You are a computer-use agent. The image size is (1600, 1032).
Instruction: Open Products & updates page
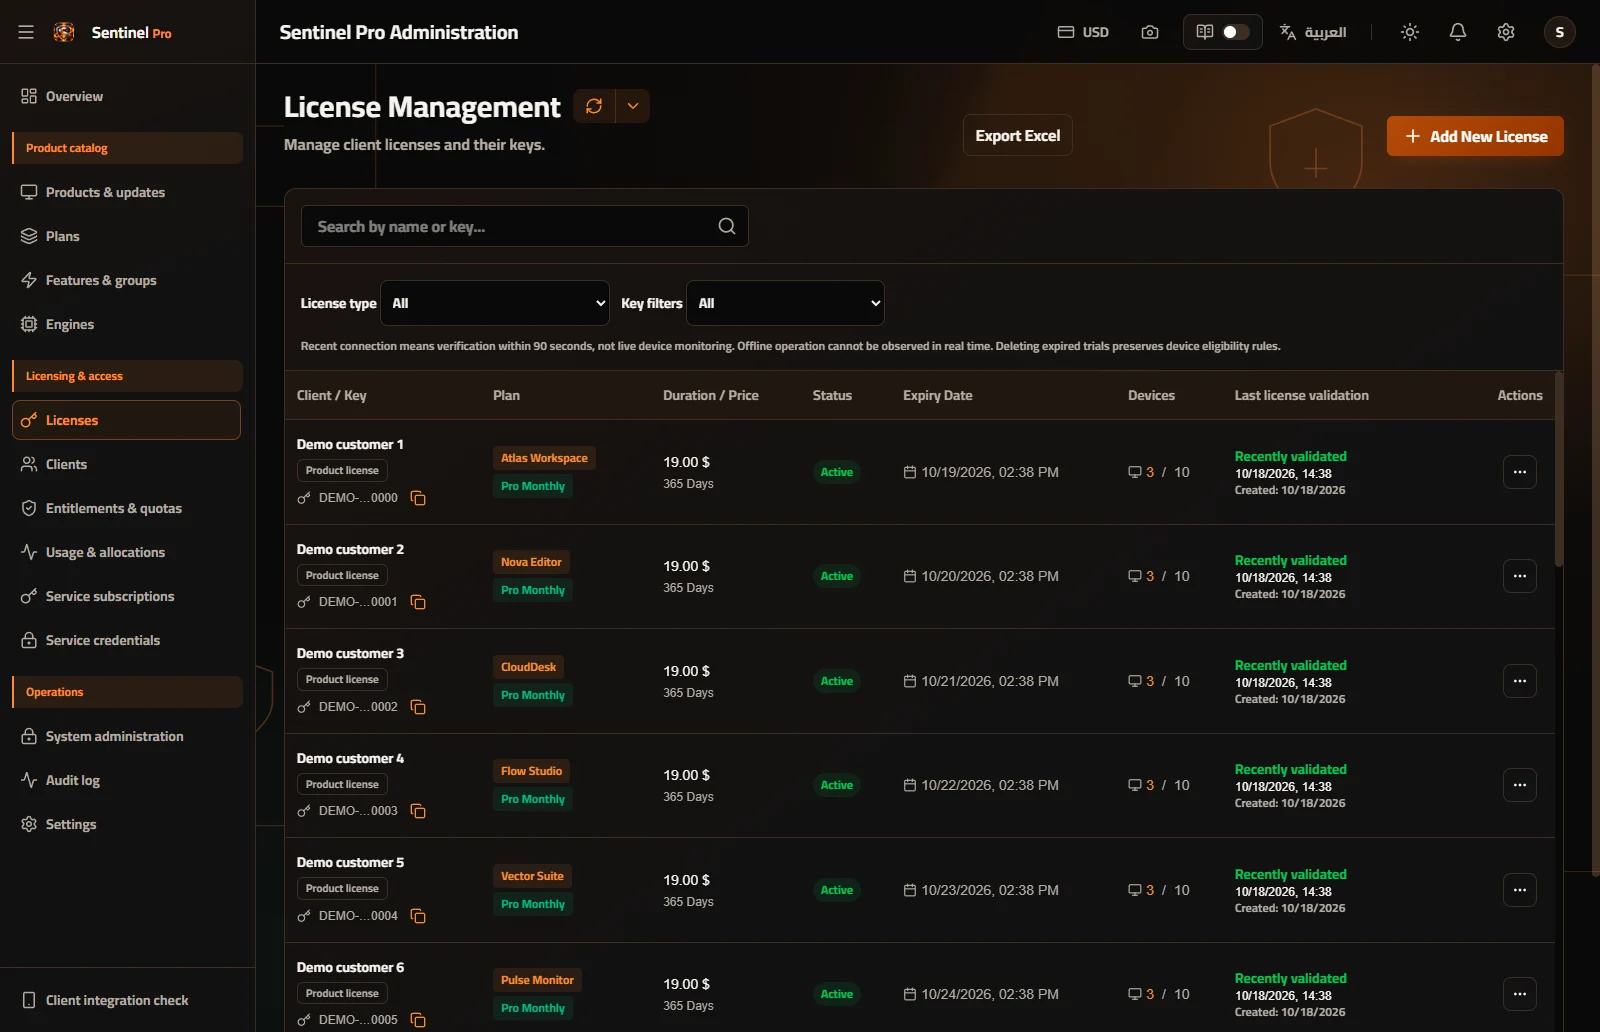click(127, 192)
